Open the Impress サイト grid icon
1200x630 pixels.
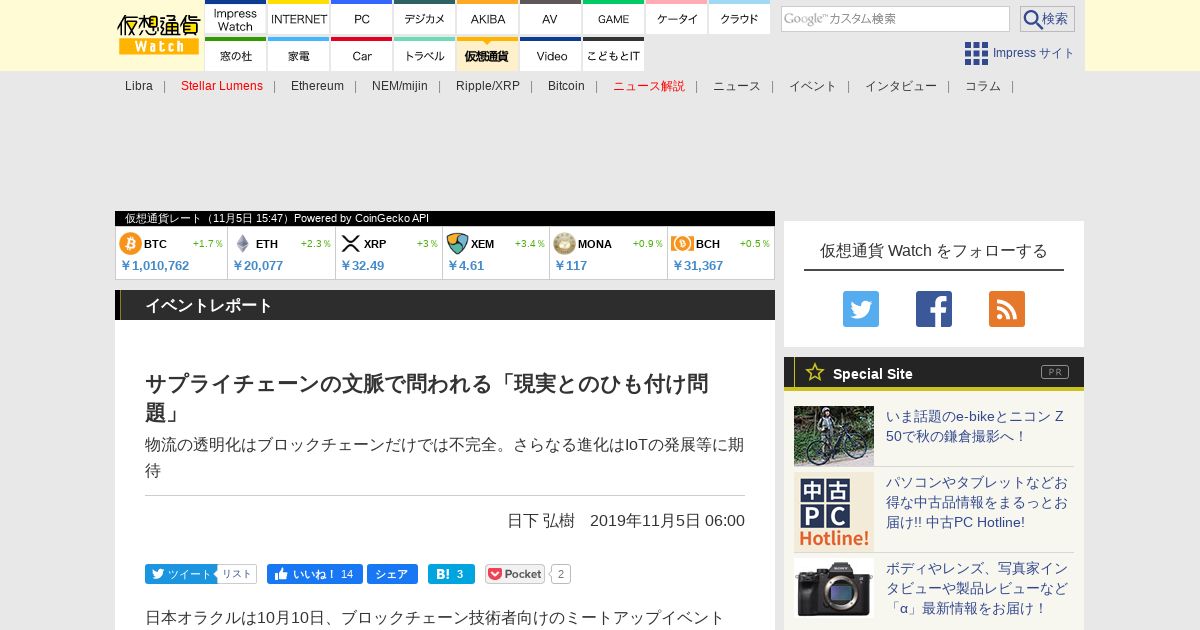click(976, 54)
